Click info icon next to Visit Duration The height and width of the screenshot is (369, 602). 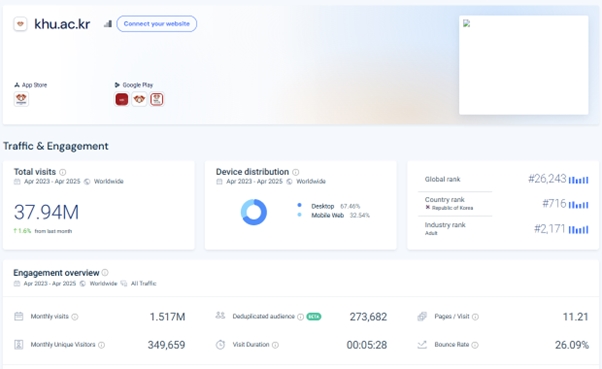(x=275, y=345)
